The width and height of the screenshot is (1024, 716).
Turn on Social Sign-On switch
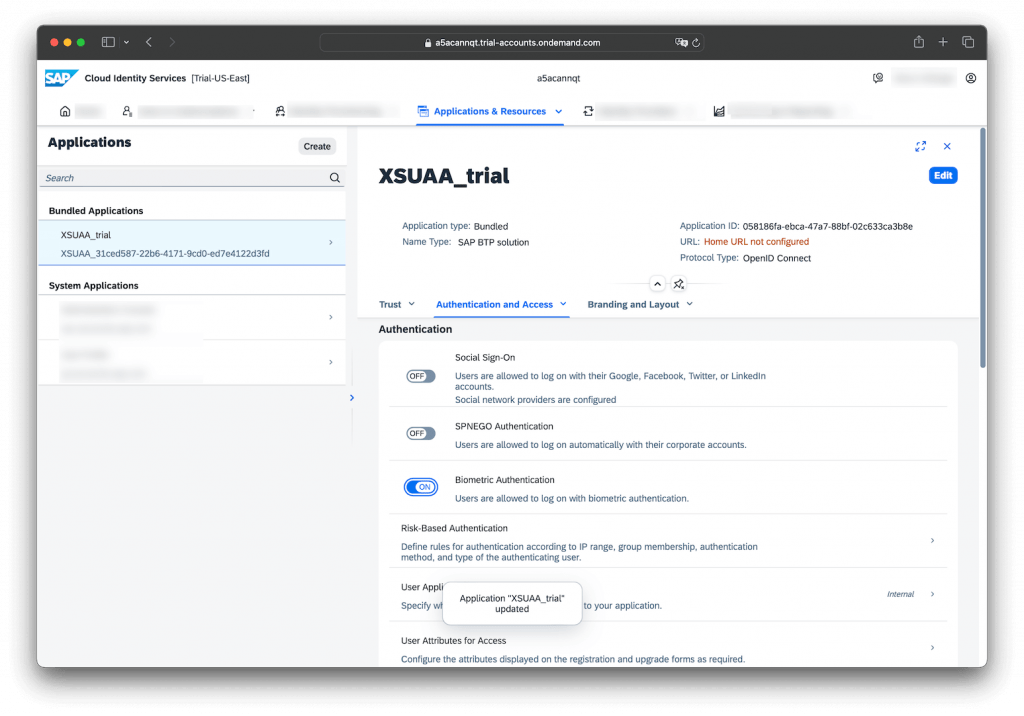421,376
